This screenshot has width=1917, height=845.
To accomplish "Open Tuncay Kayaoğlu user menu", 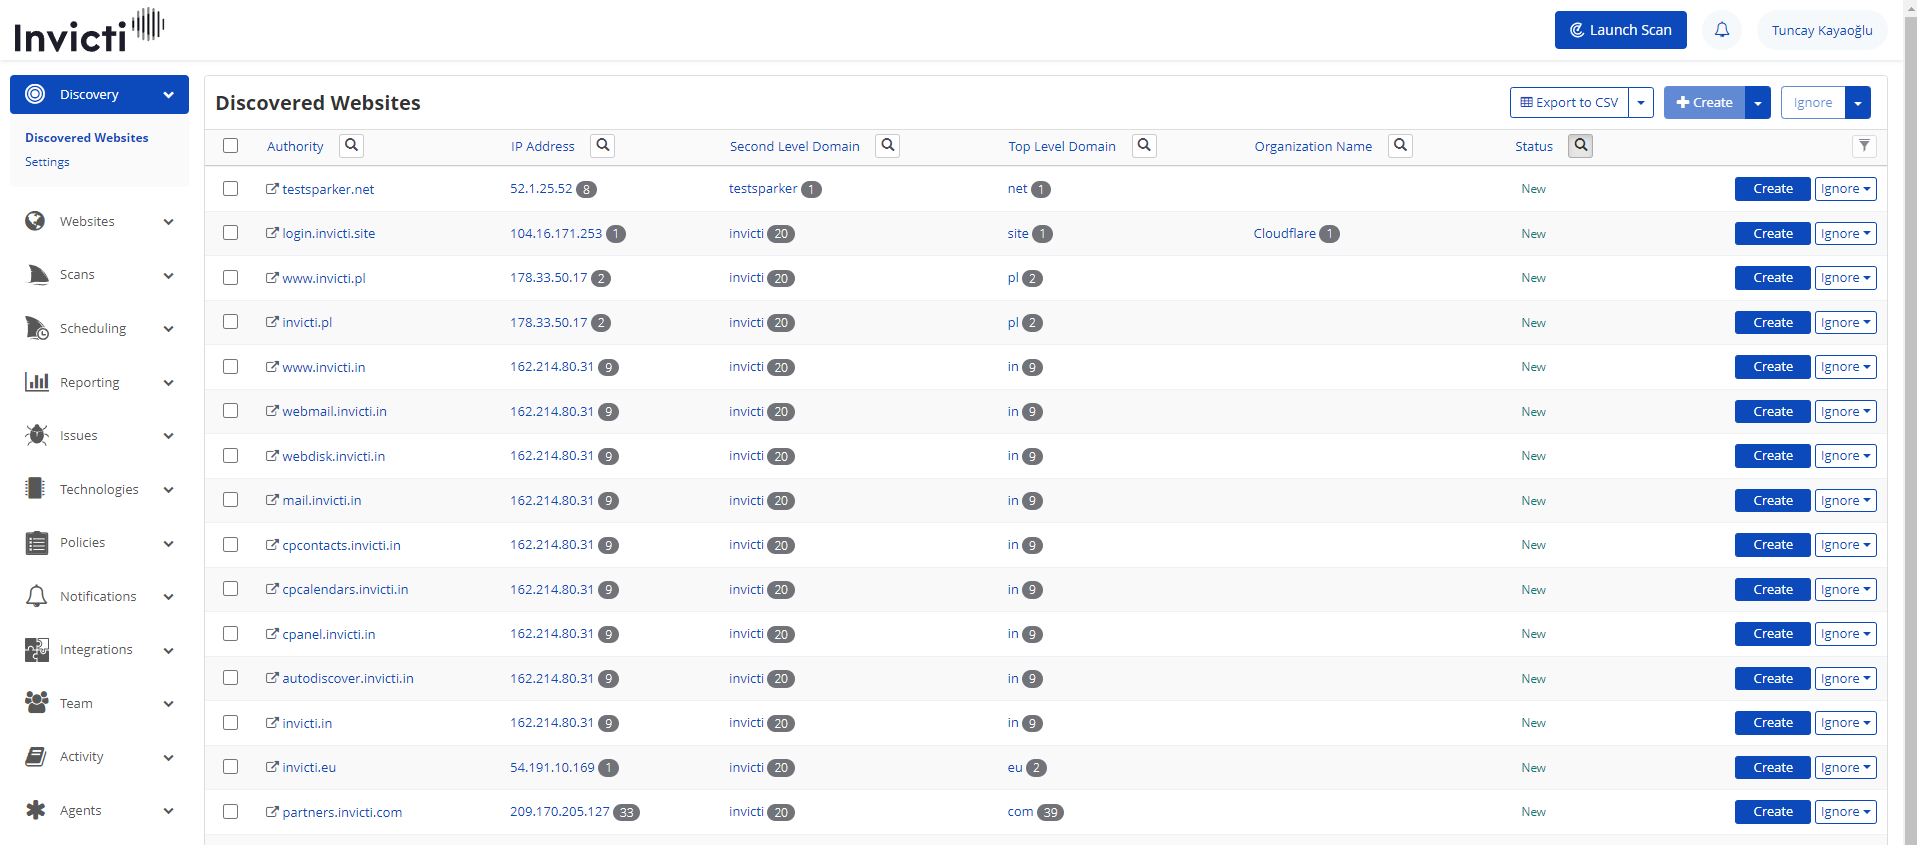I will click(1822, 30).
